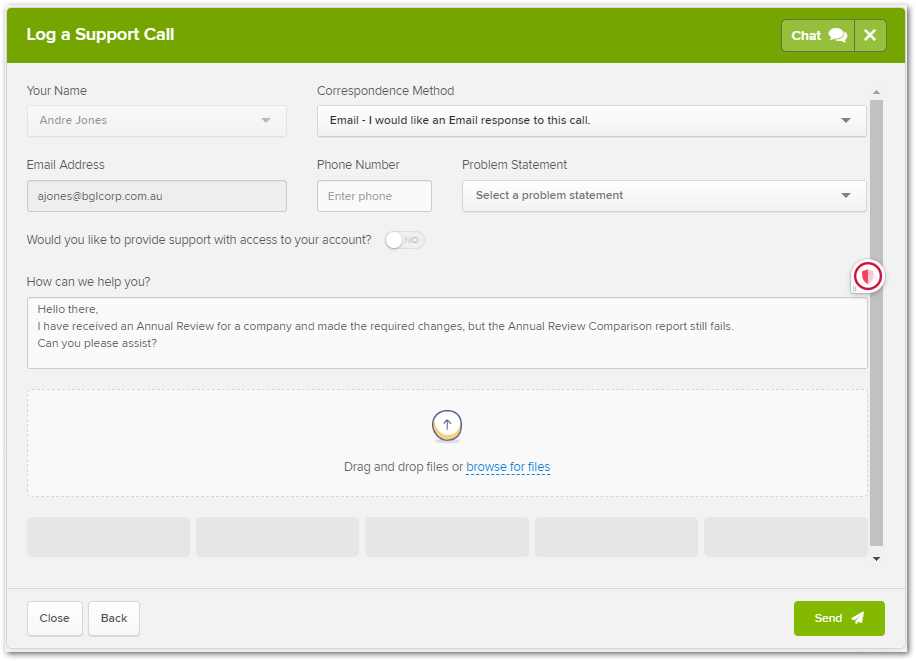916x661 pixels.
Task: Click the first grey placeholder tile
Action: click(108, 537)
